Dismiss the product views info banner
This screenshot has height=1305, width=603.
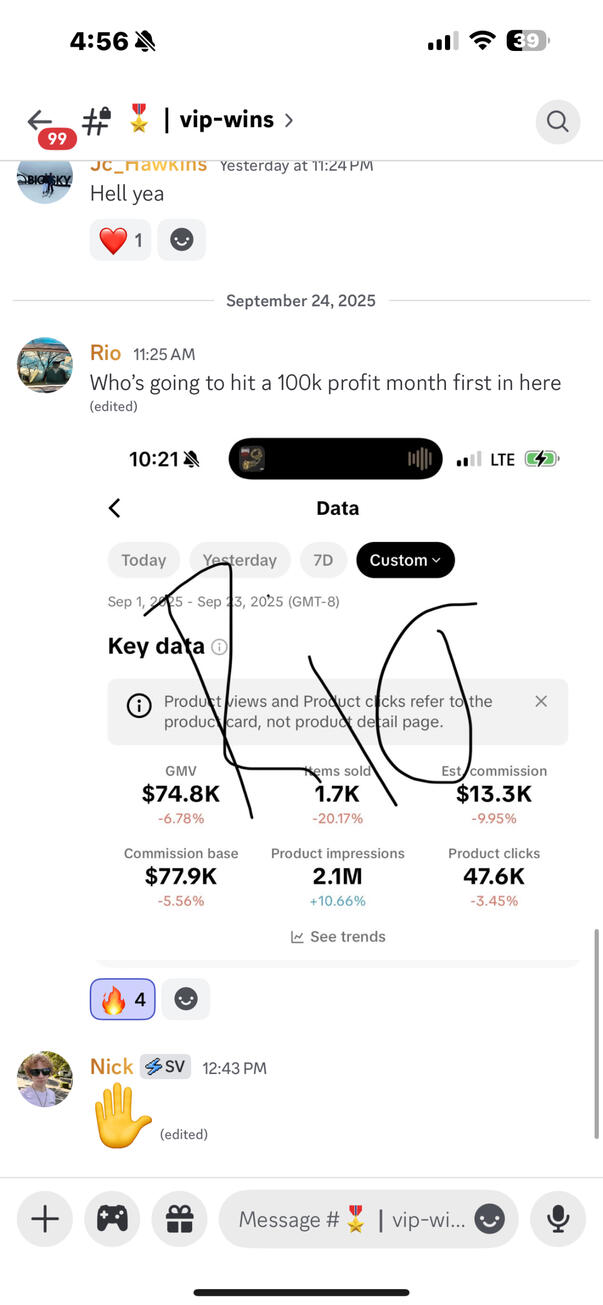(x=541, y=701)
